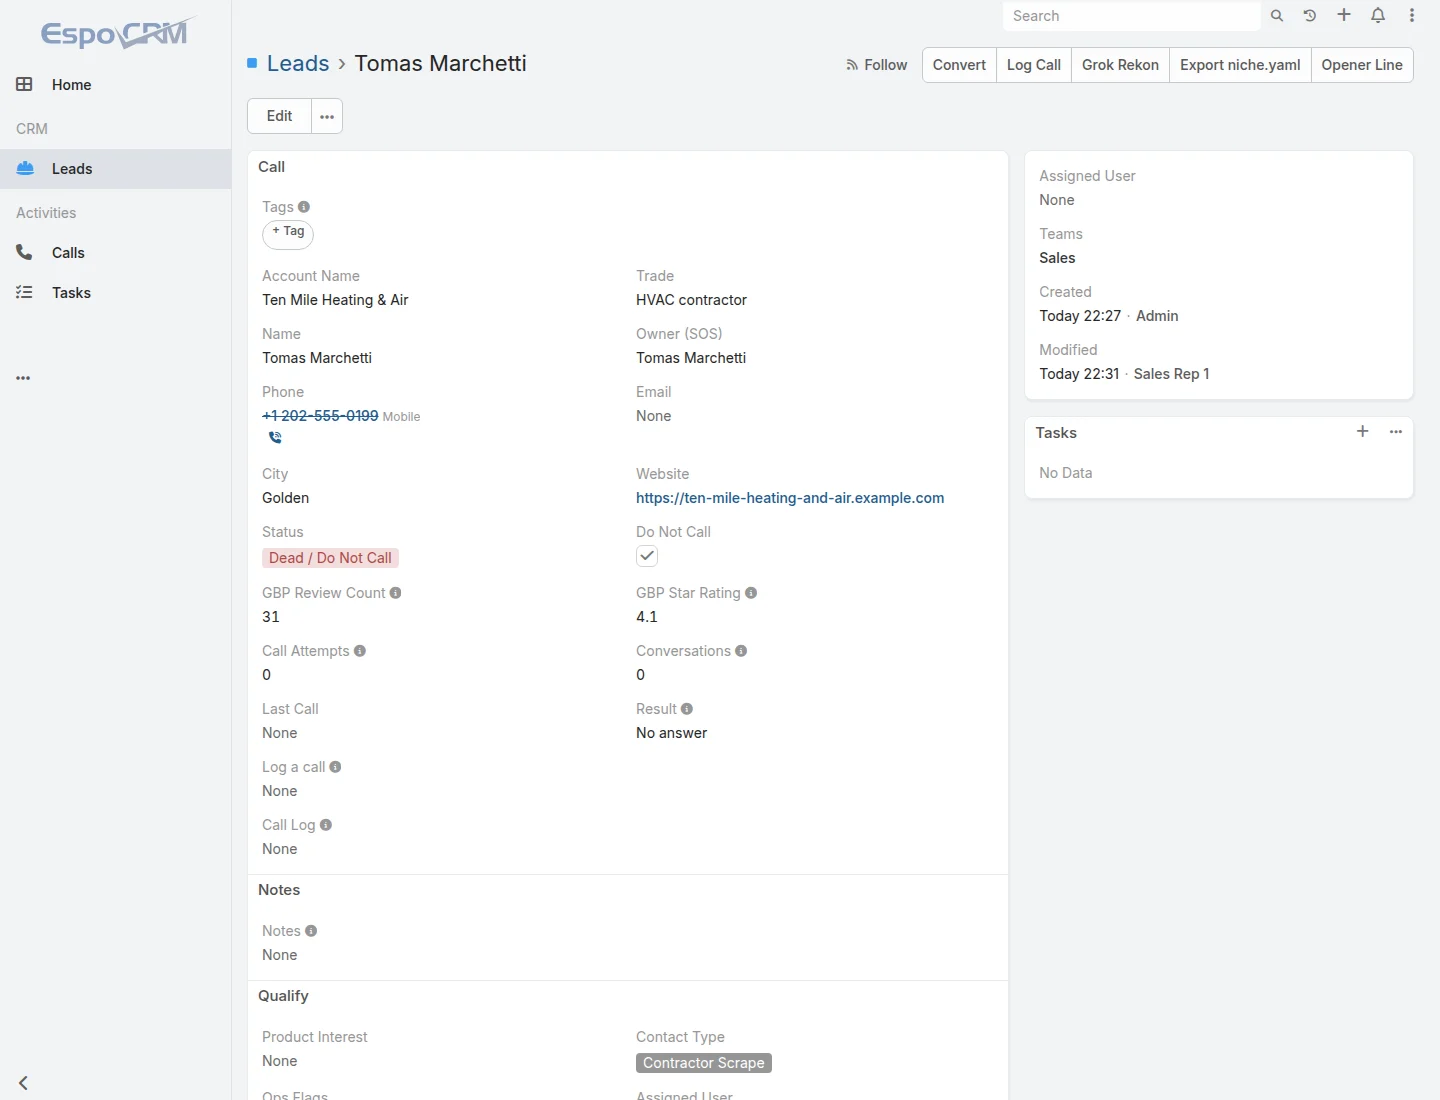Open the Leads breadcrumb link
Image resolution: width=1440 pixels, height=1100 pixels.
coord(298,63)
